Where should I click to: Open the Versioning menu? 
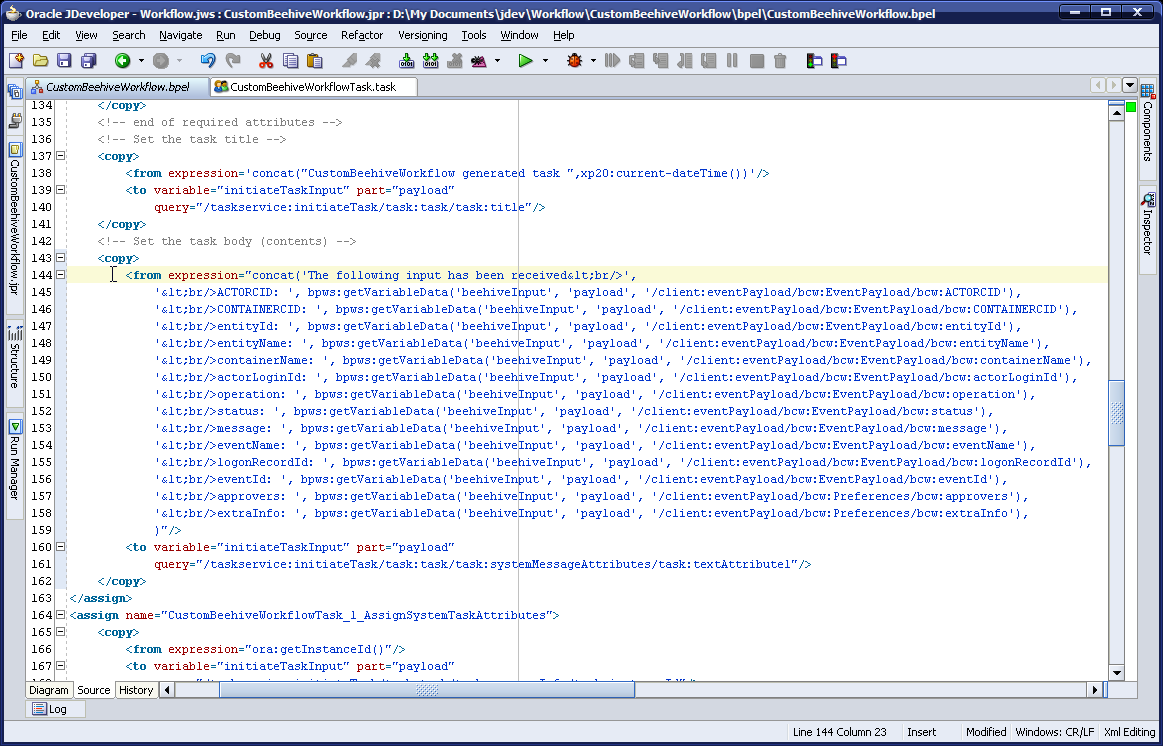tap(422, 35)
